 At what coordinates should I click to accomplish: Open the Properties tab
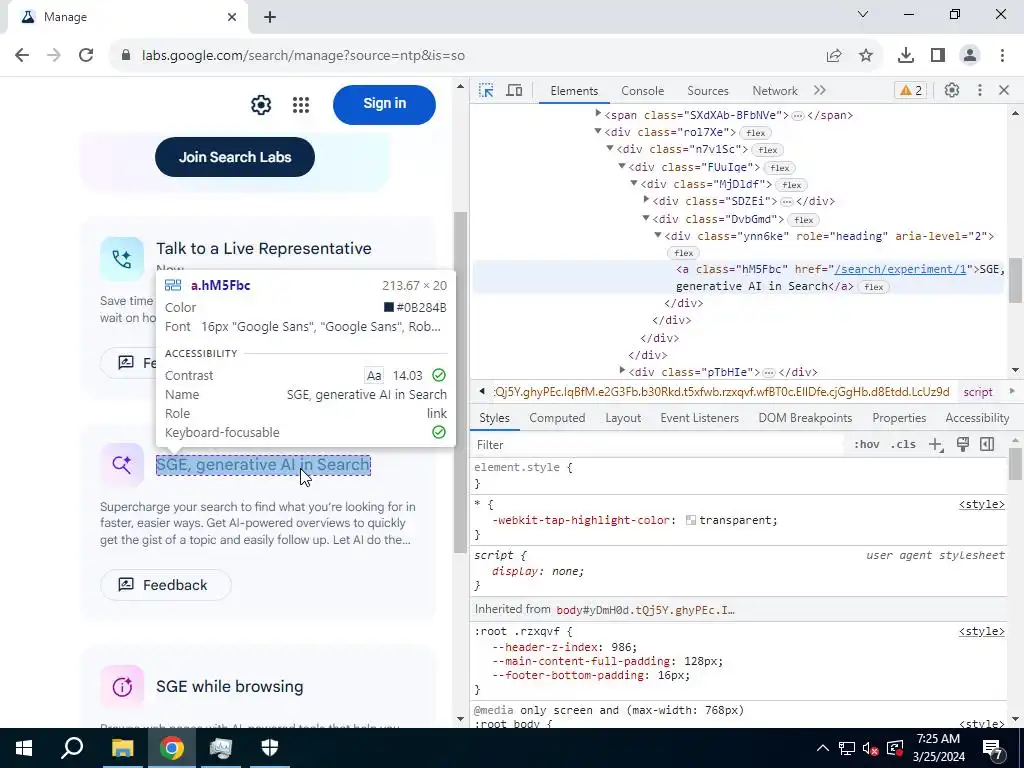[899, 418]
